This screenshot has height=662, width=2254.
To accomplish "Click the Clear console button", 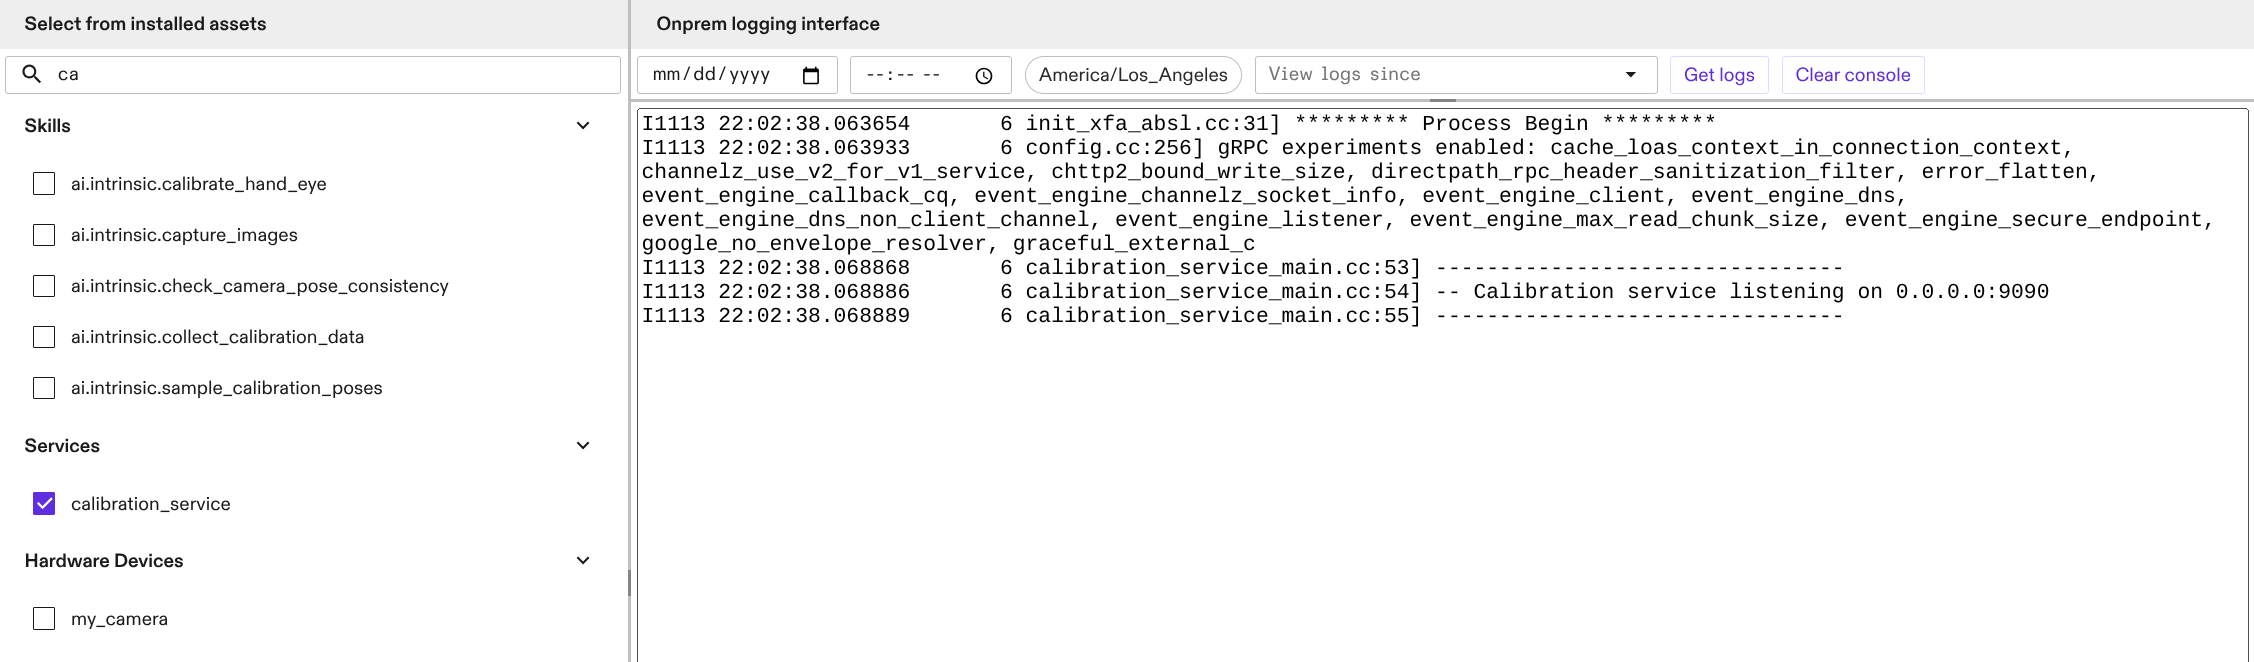I will pyautogui.click(x=1852, y=75).
